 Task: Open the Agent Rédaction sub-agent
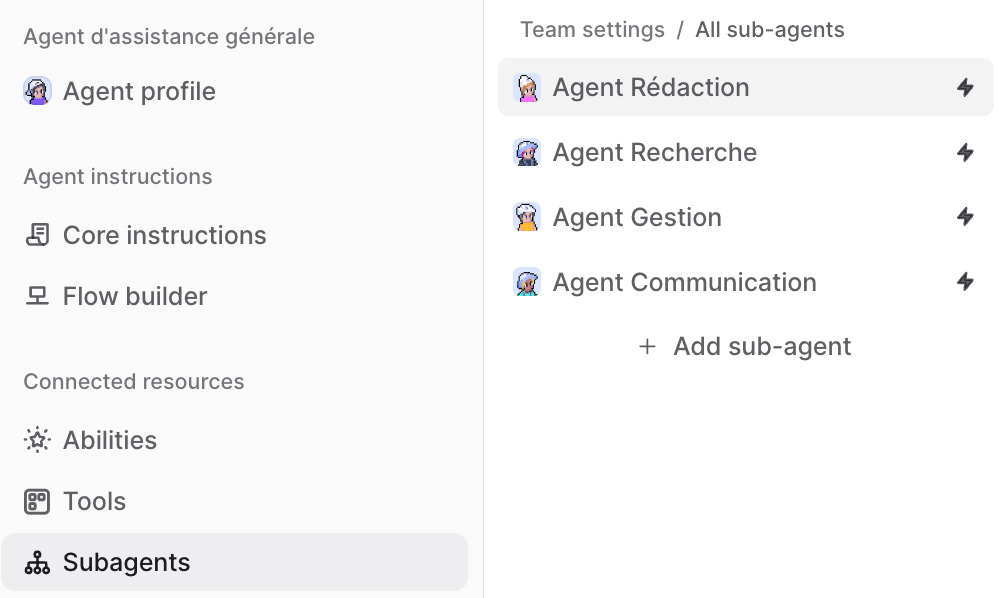(x=745, y=87)
